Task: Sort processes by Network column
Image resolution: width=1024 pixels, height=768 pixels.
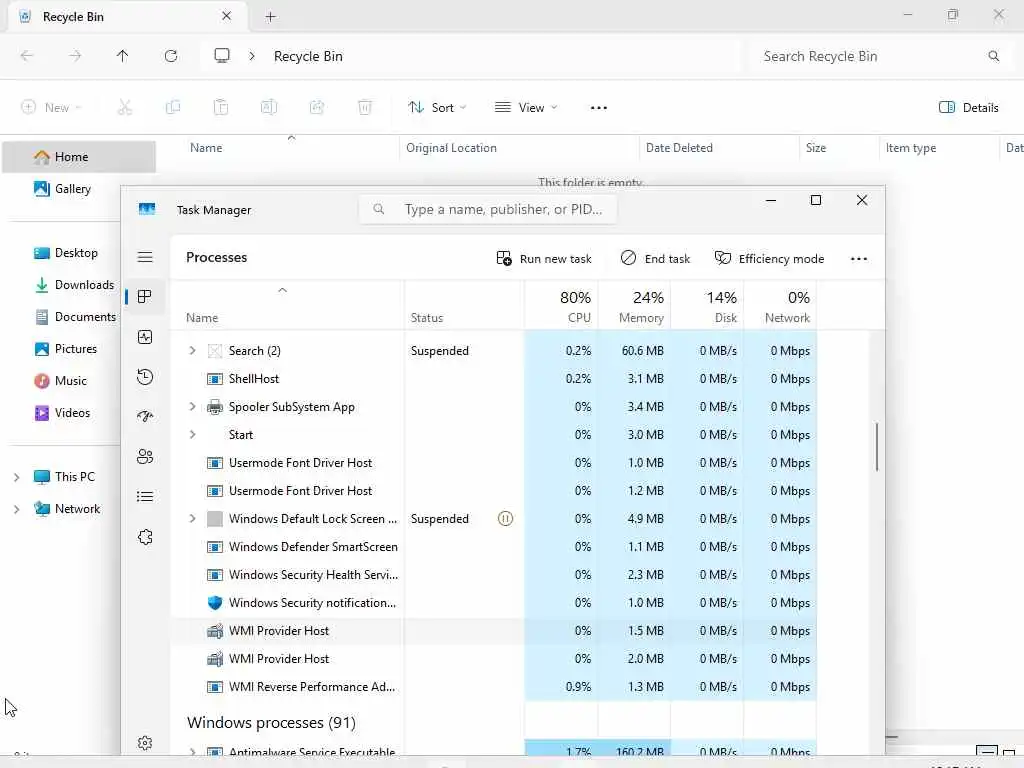Action: pos(781,306)
